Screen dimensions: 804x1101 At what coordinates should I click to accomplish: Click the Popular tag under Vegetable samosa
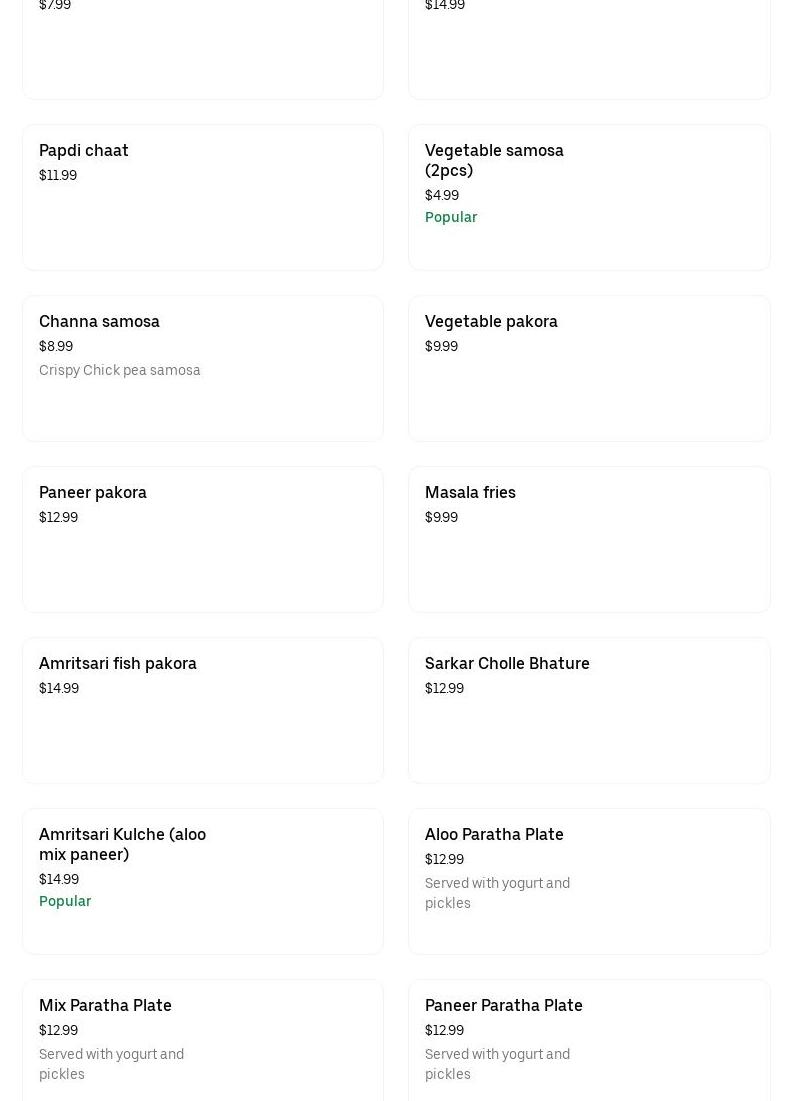click(x=451, y=217)
